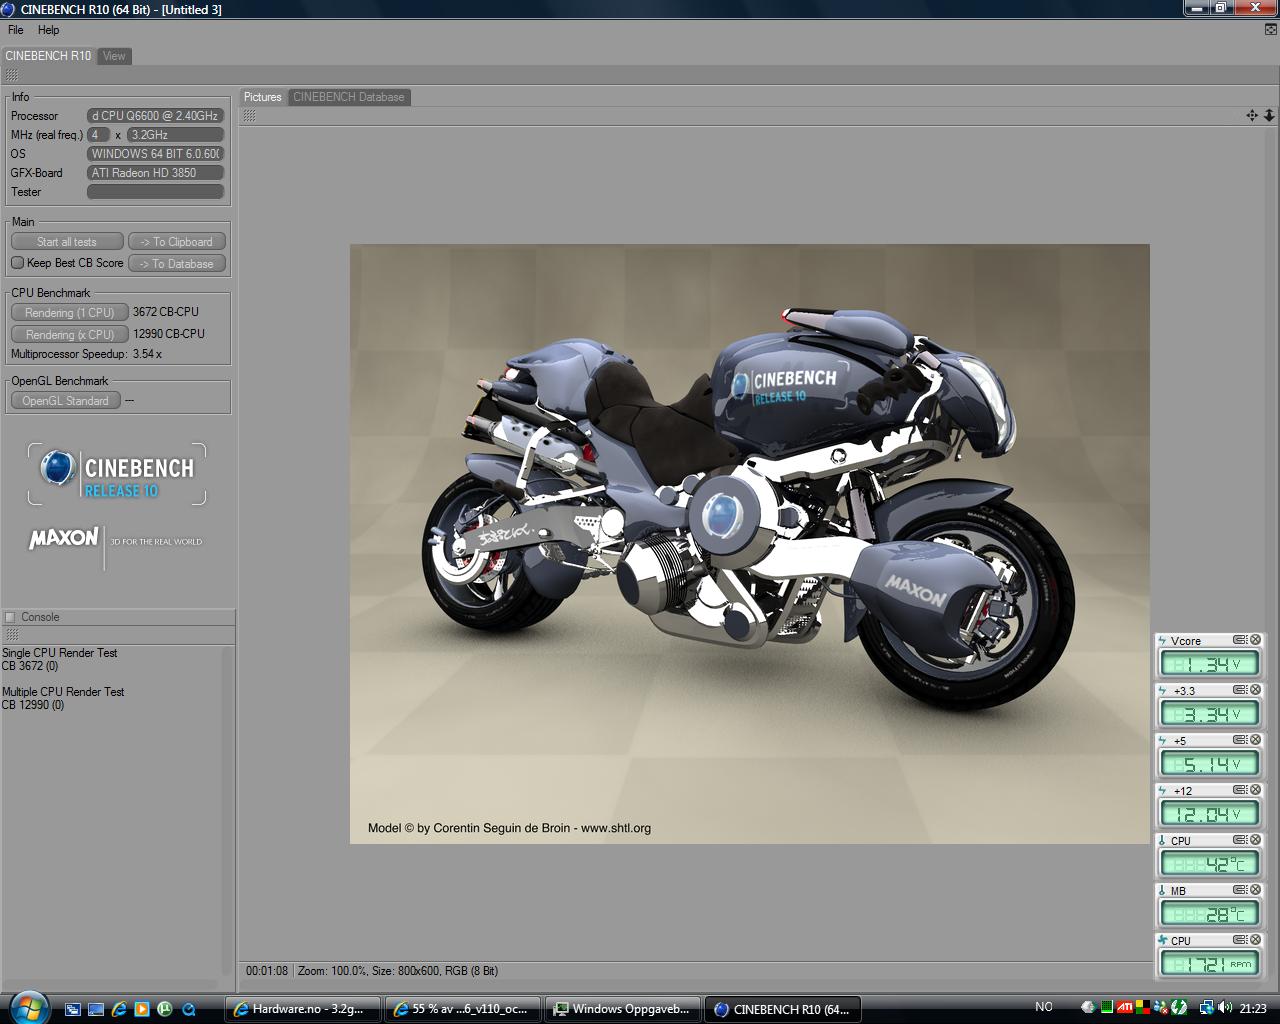Click Show Desktop in quick launch
This screenshot has height=1024, width=1280.
(96, 1009)
